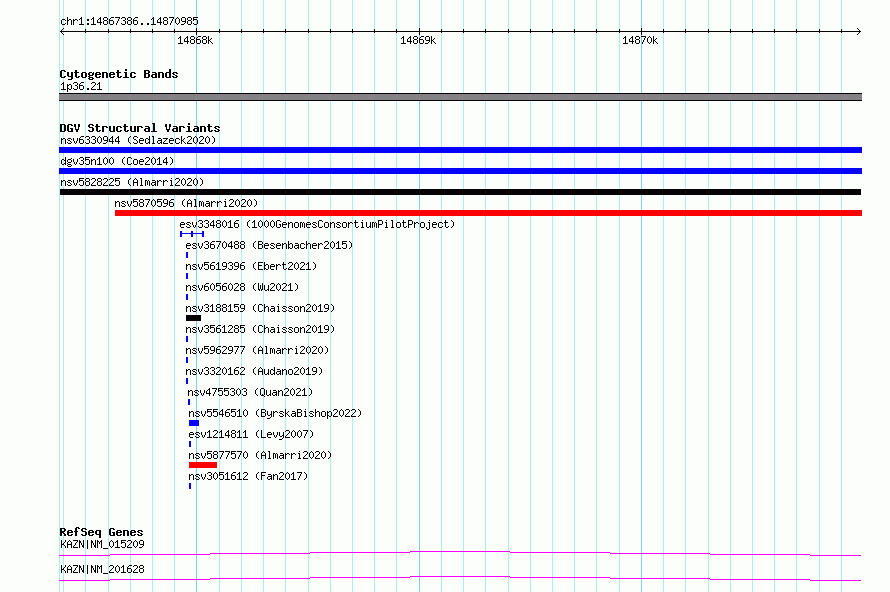Open the dgv35n100 (Coe2014) variant label

[x=117, y=161]
